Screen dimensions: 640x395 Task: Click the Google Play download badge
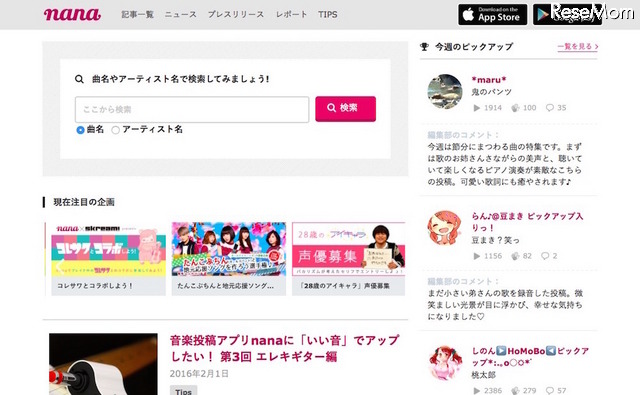pyautogui.click(x=567, y=15)
